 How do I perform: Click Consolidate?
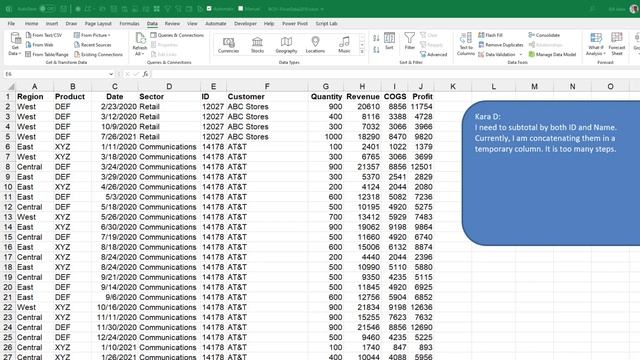[x=544, y=35]
